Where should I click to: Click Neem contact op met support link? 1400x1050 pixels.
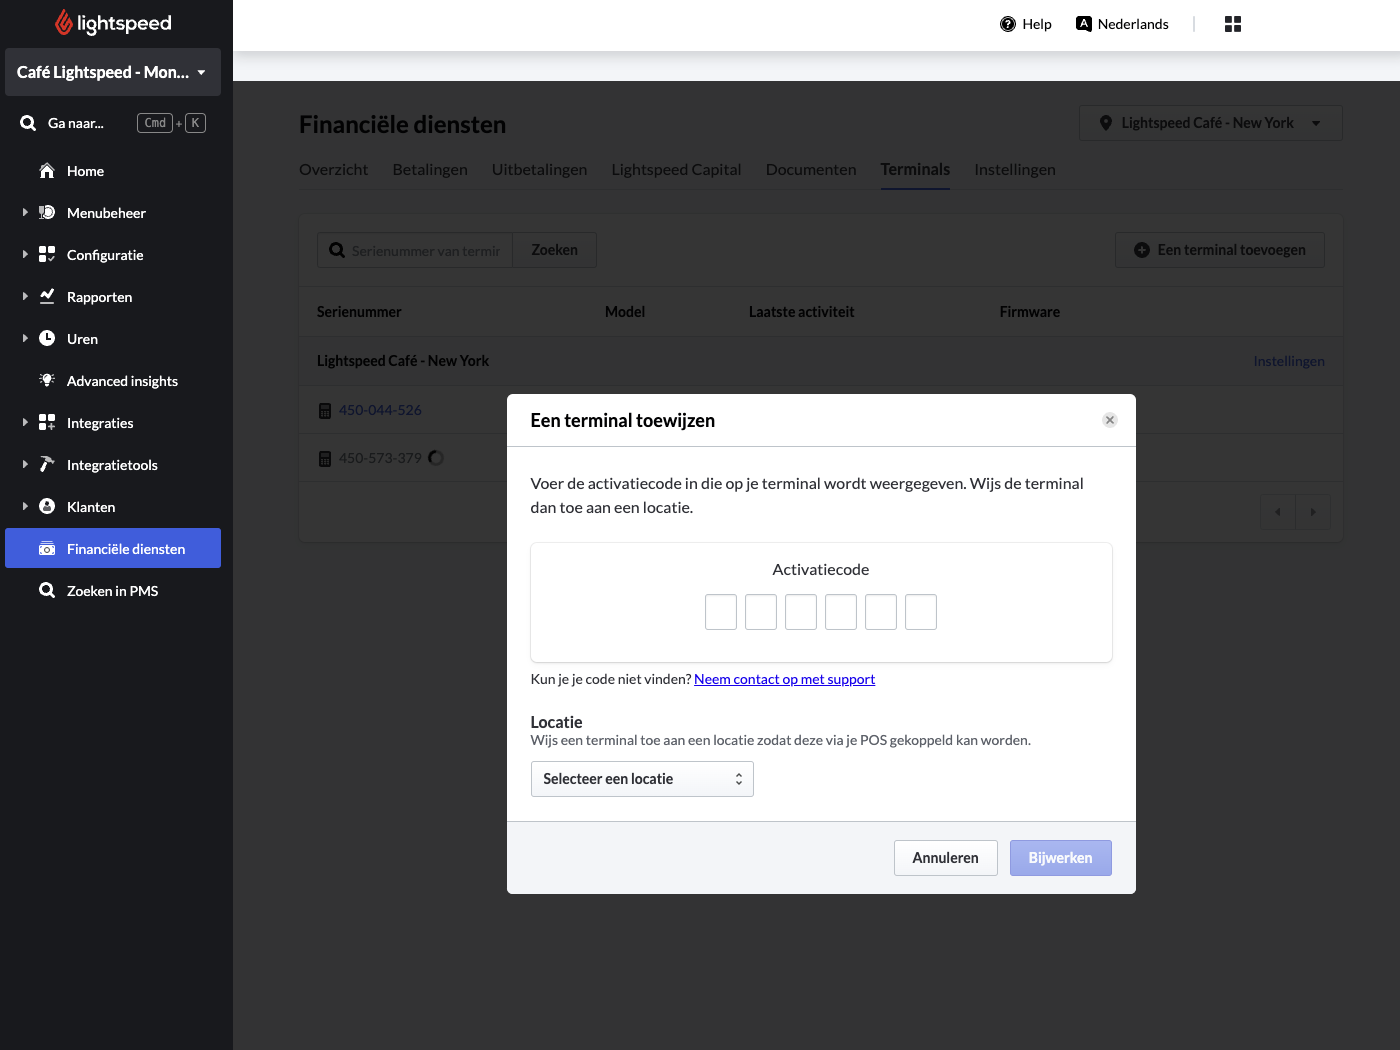coord(784,679)
